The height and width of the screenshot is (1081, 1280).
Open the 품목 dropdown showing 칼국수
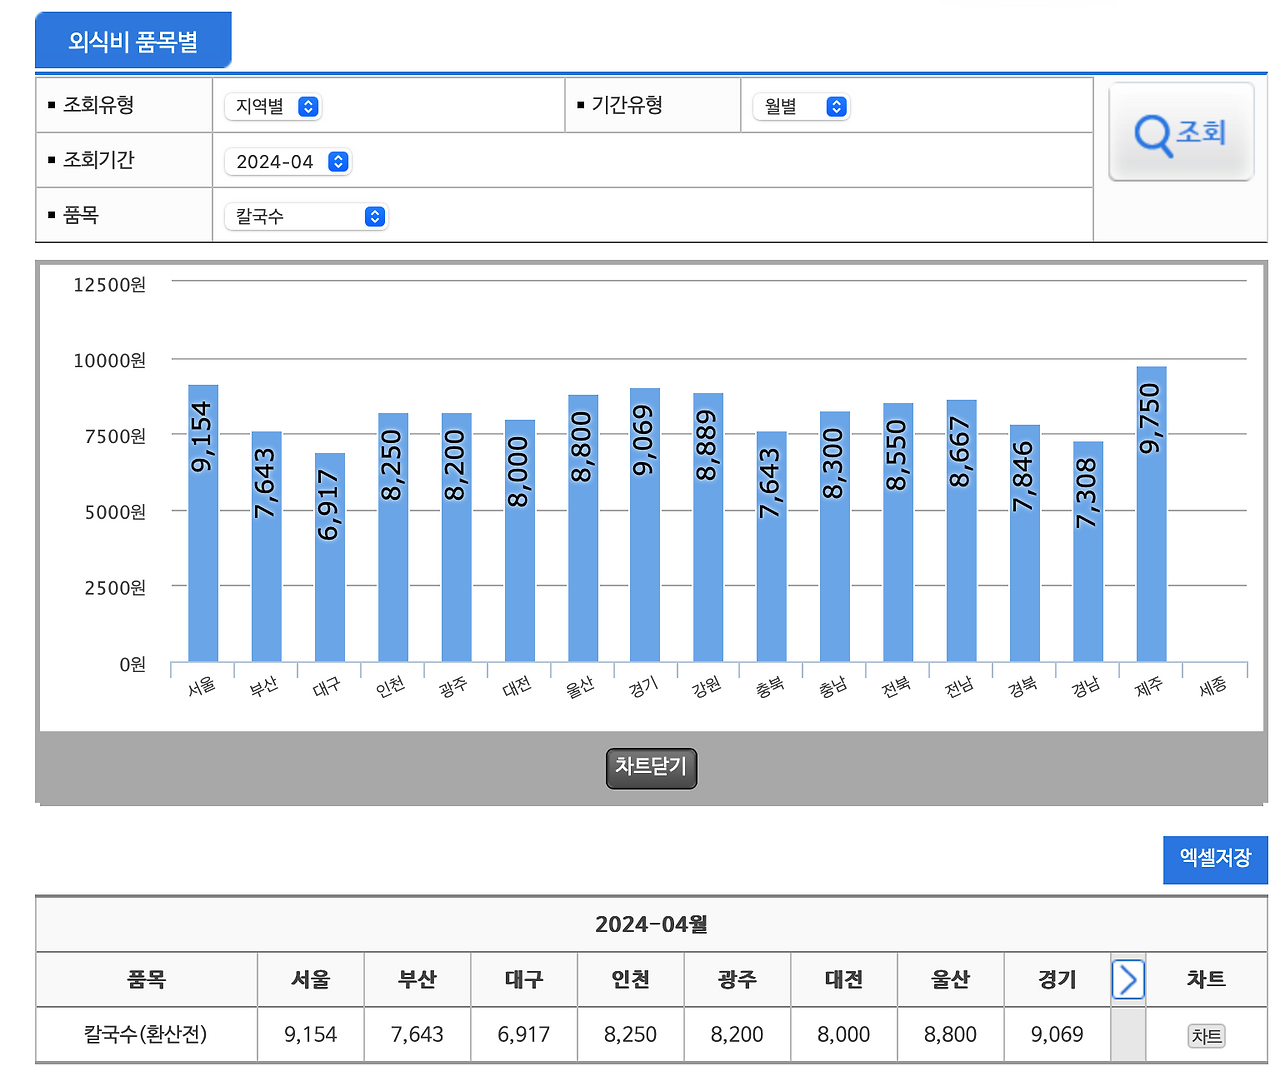[x=305, y=216]
